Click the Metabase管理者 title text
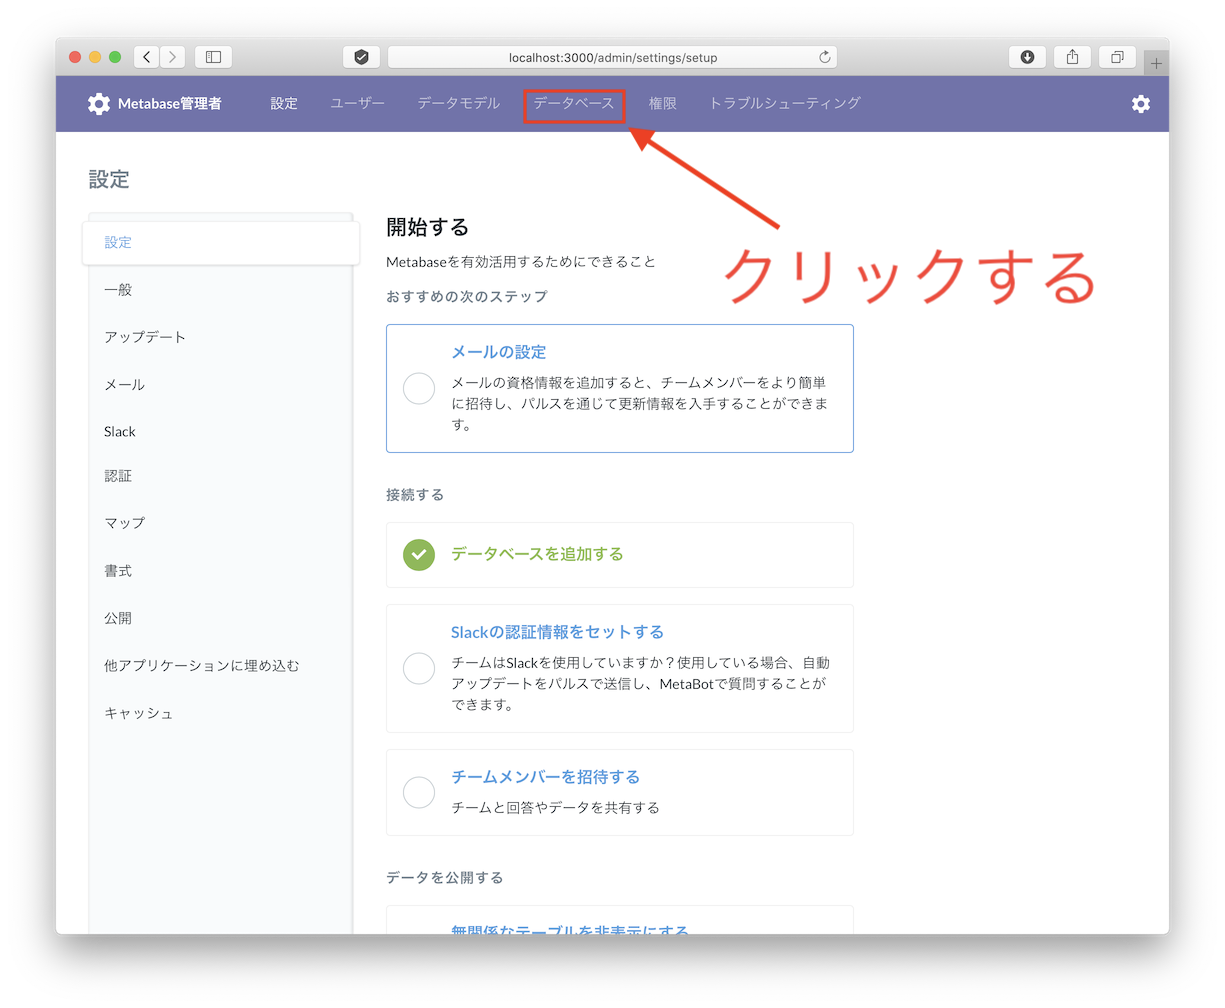The height and width of the screenshot is (1008, 1225). [170, 103]
